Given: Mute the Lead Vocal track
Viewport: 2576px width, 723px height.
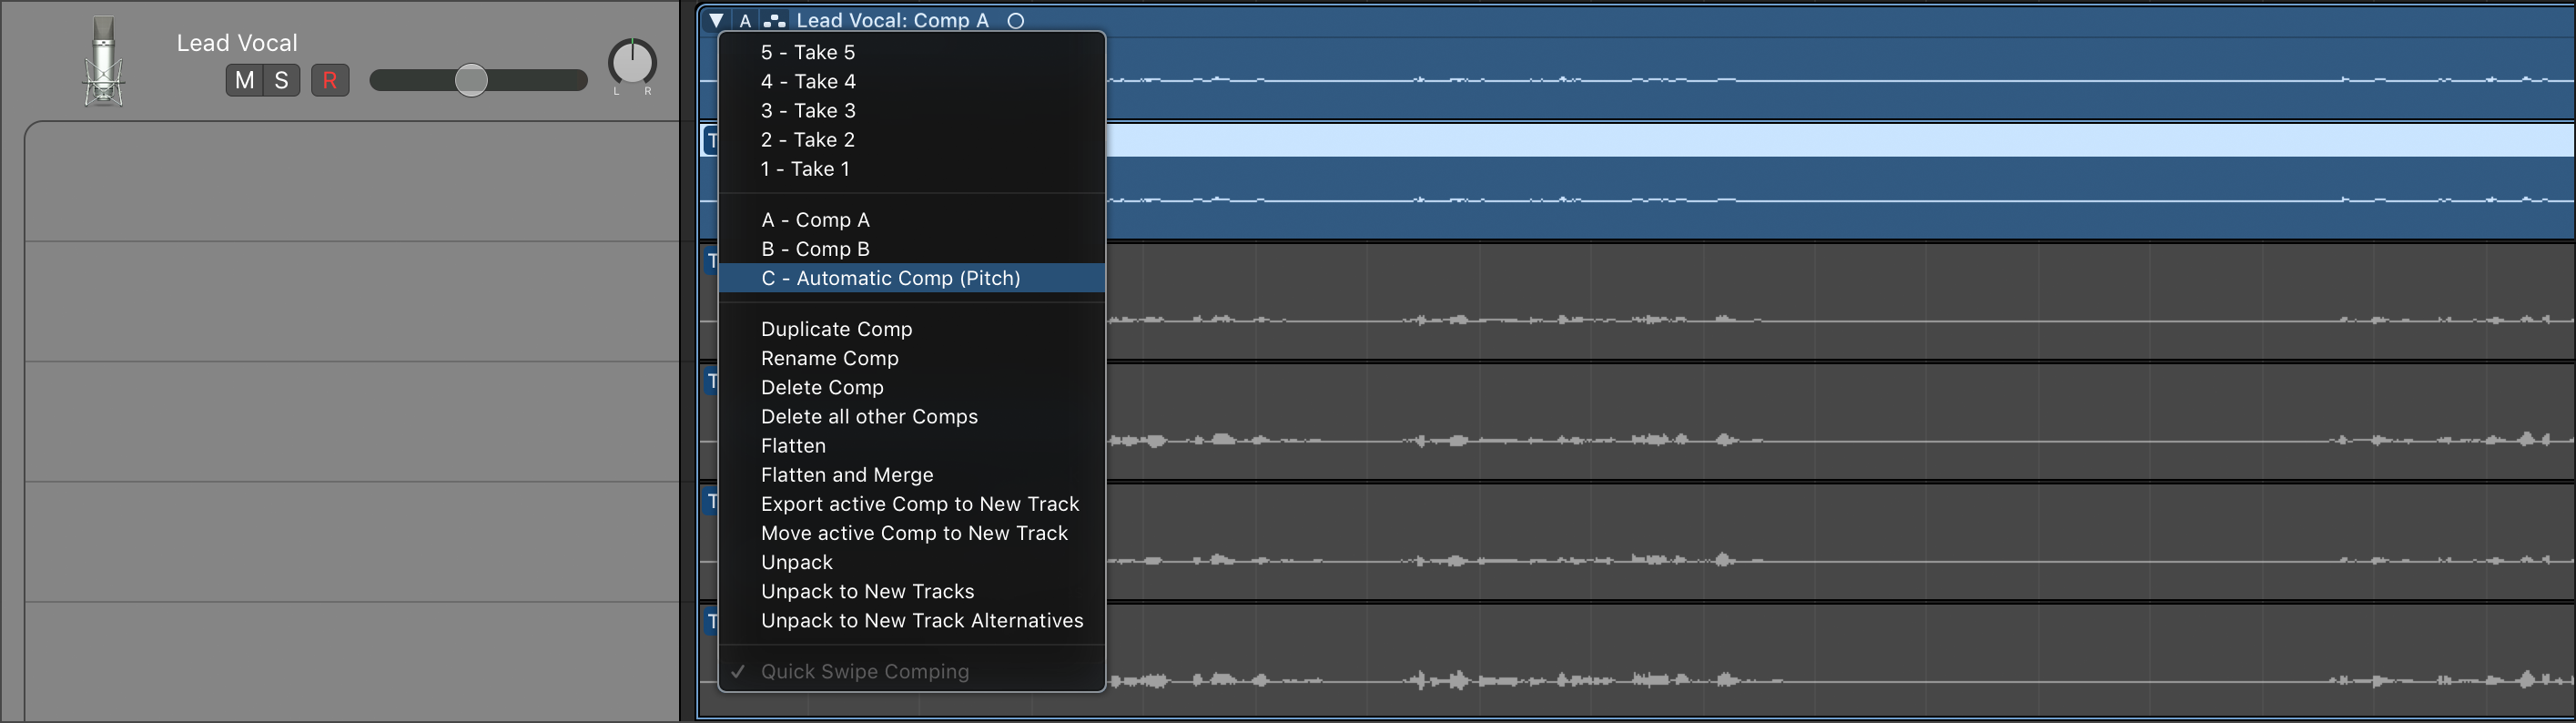Looking at the screenshot, I should 245,80.
